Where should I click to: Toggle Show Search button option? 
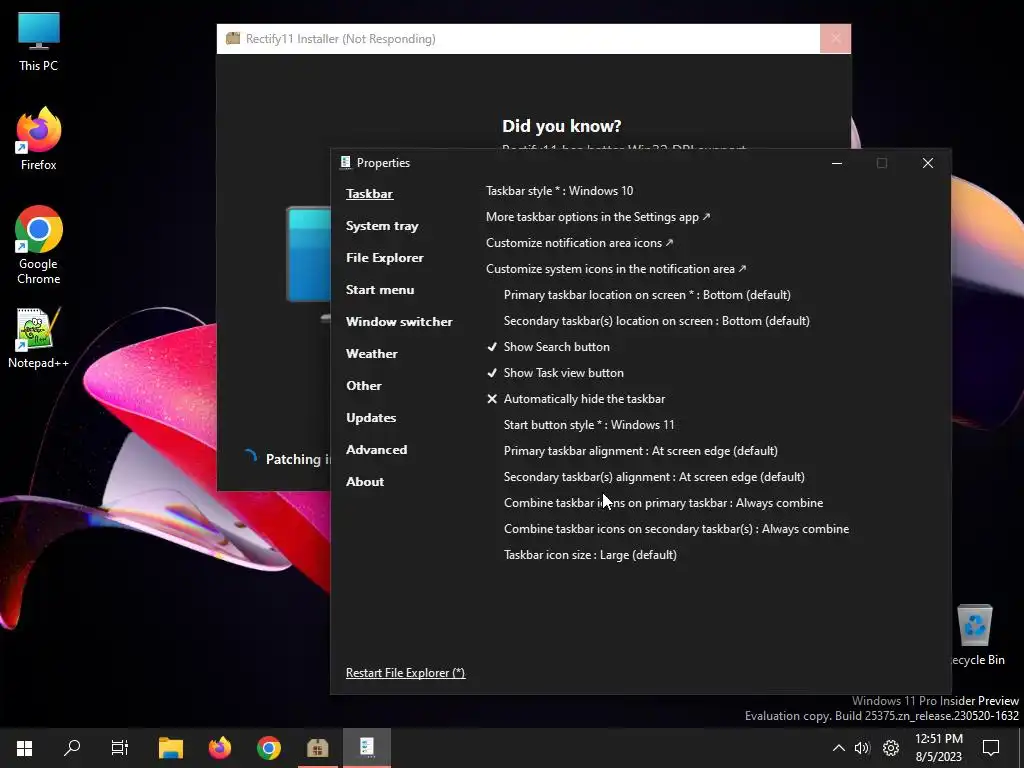click(549, 347)
